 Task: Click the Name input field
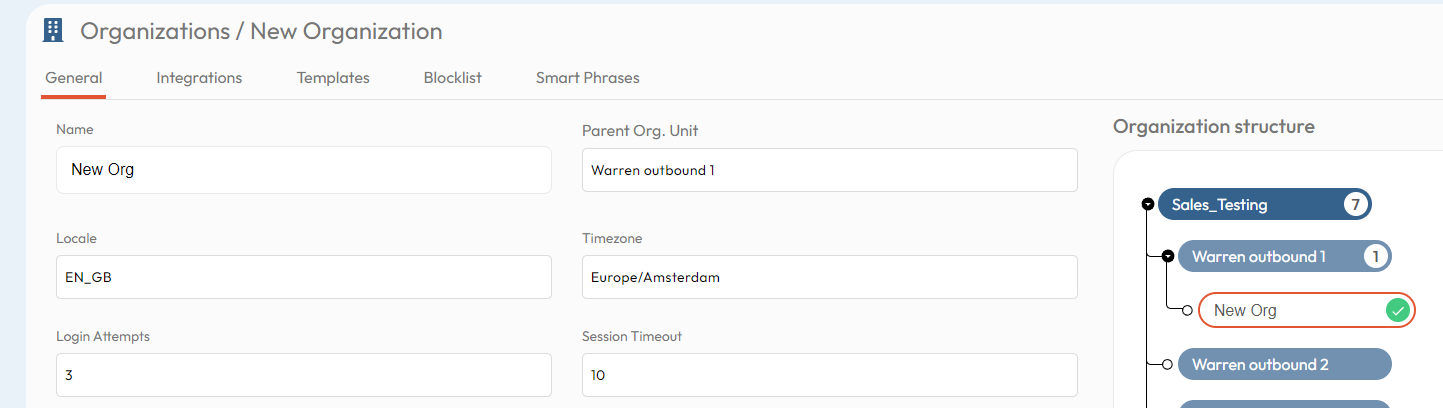tap(304, 170)
